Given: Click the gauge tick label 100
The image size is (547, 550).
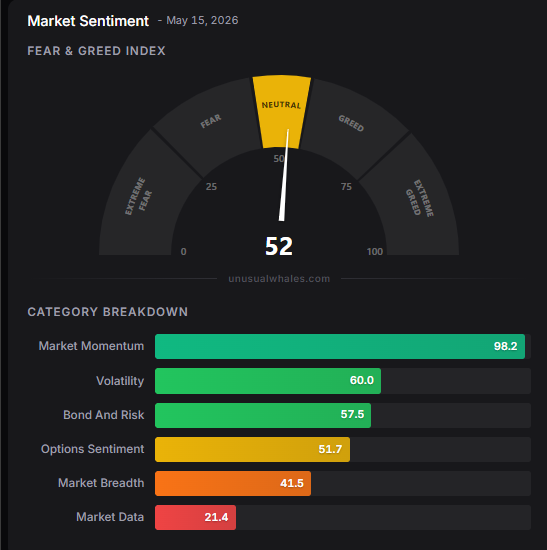Looking at the screenshot, I should tap(375, 251).
